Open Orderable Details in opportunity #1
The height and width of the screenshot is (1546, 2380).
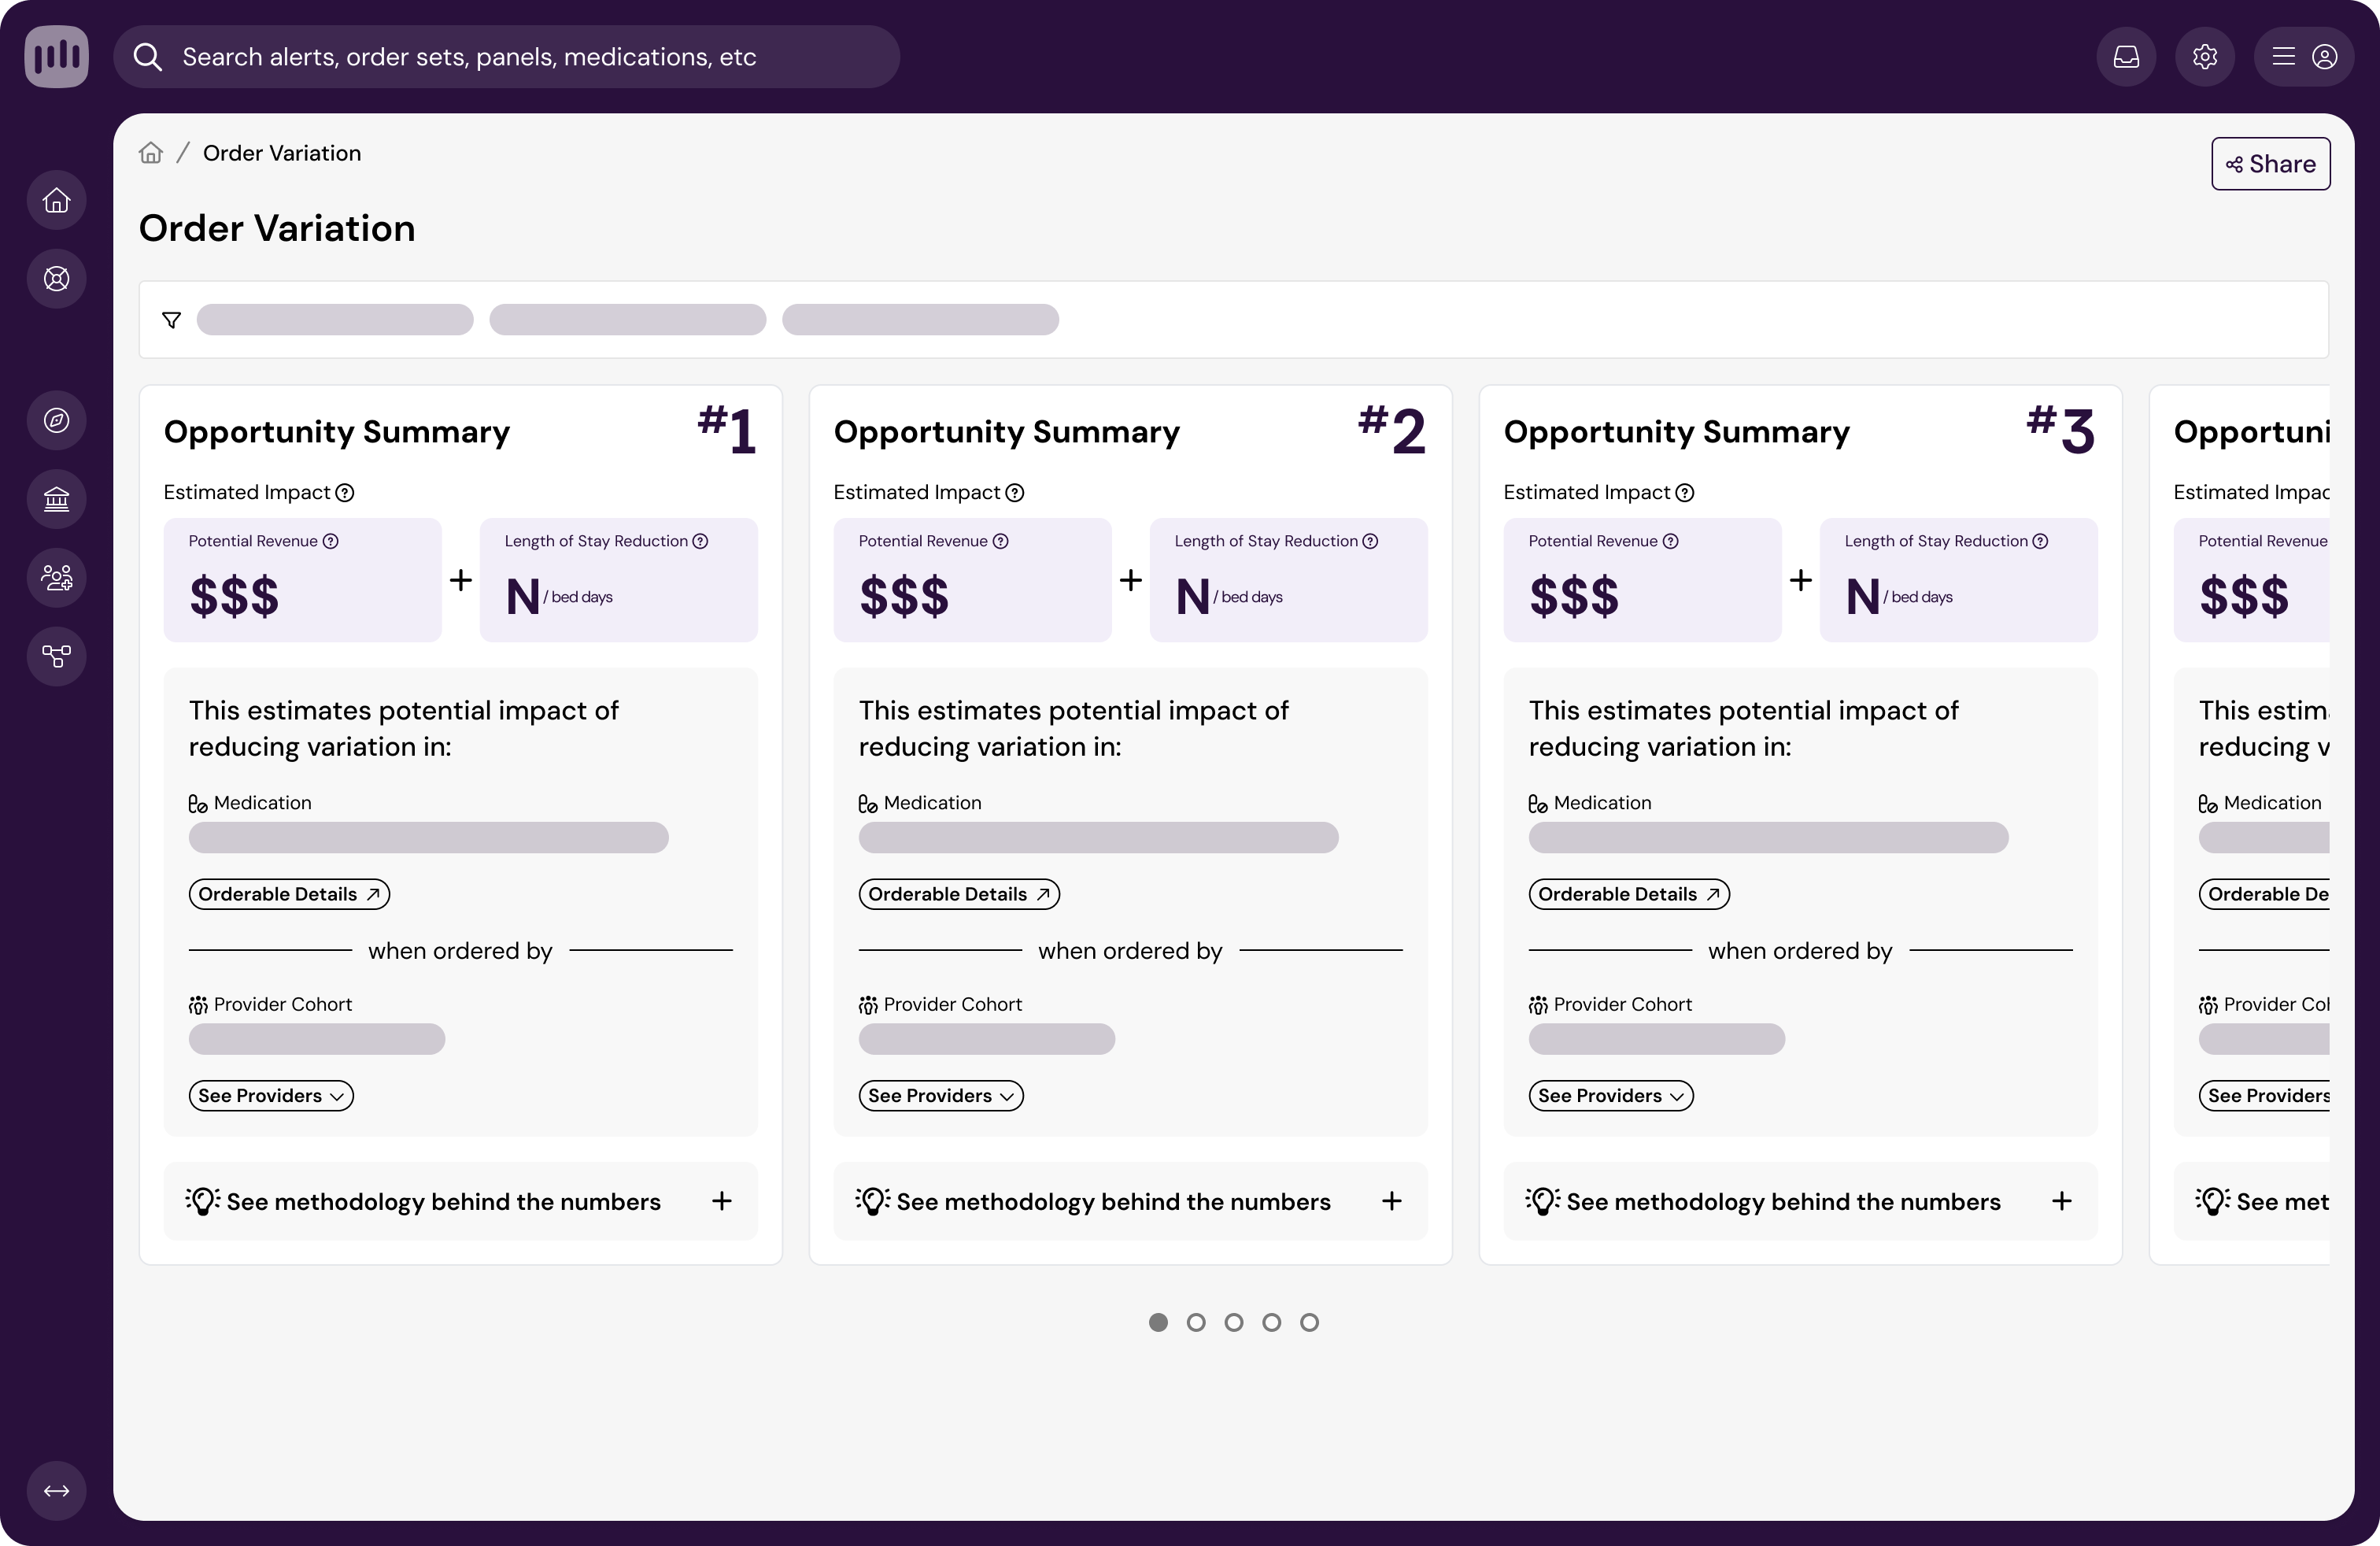tap(289, 894)
